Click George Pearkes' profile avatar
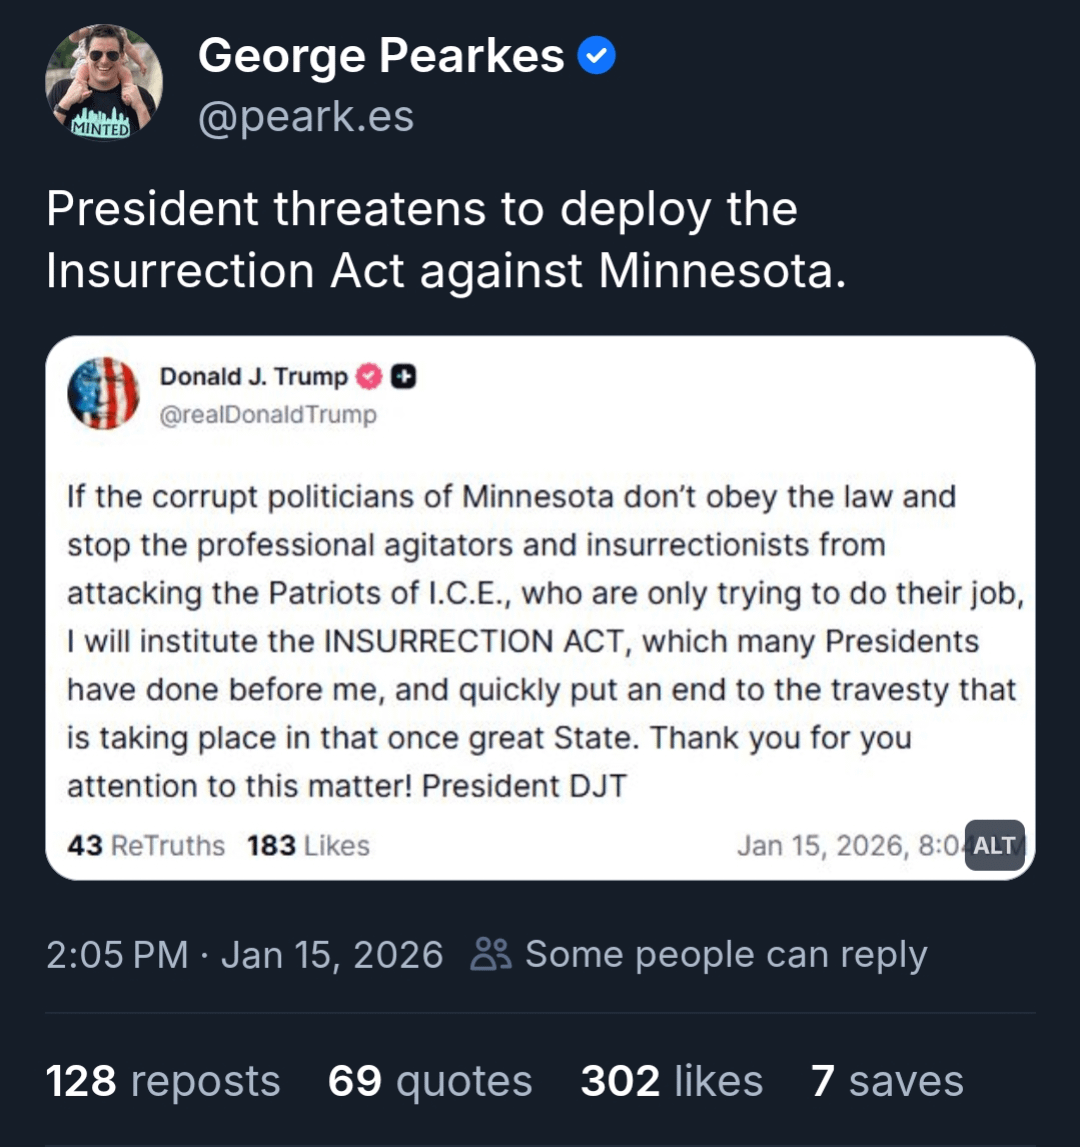Image resolution: width=1080 pixels, height=1147 pixels. click(103, 83)
